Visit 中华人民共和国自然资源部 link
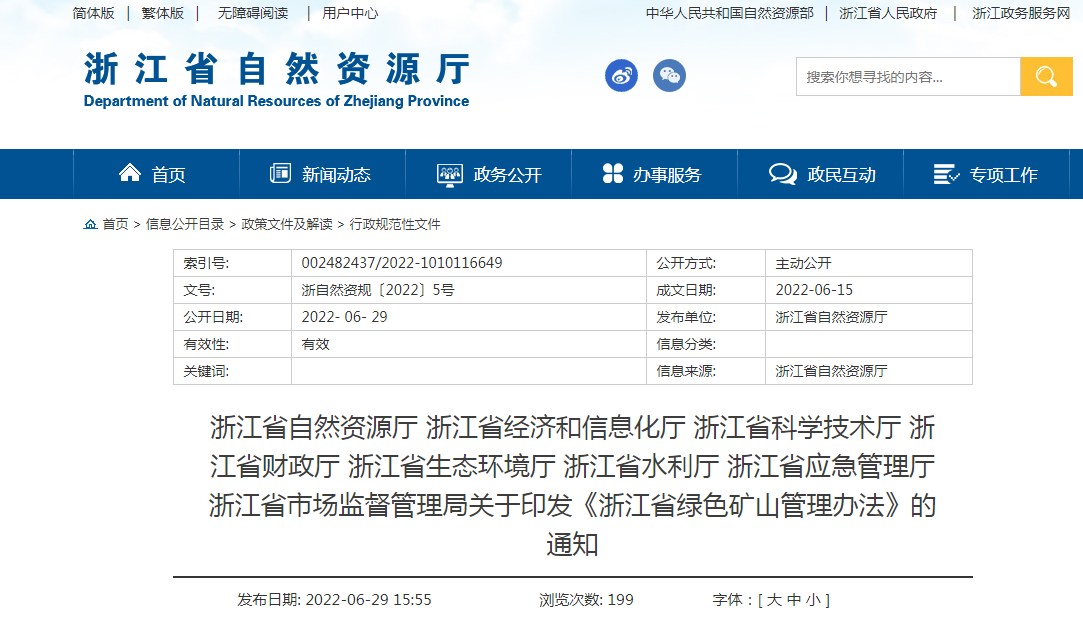Image resolution: width=1083 pixels, height=619 pixels. [729, 13]
